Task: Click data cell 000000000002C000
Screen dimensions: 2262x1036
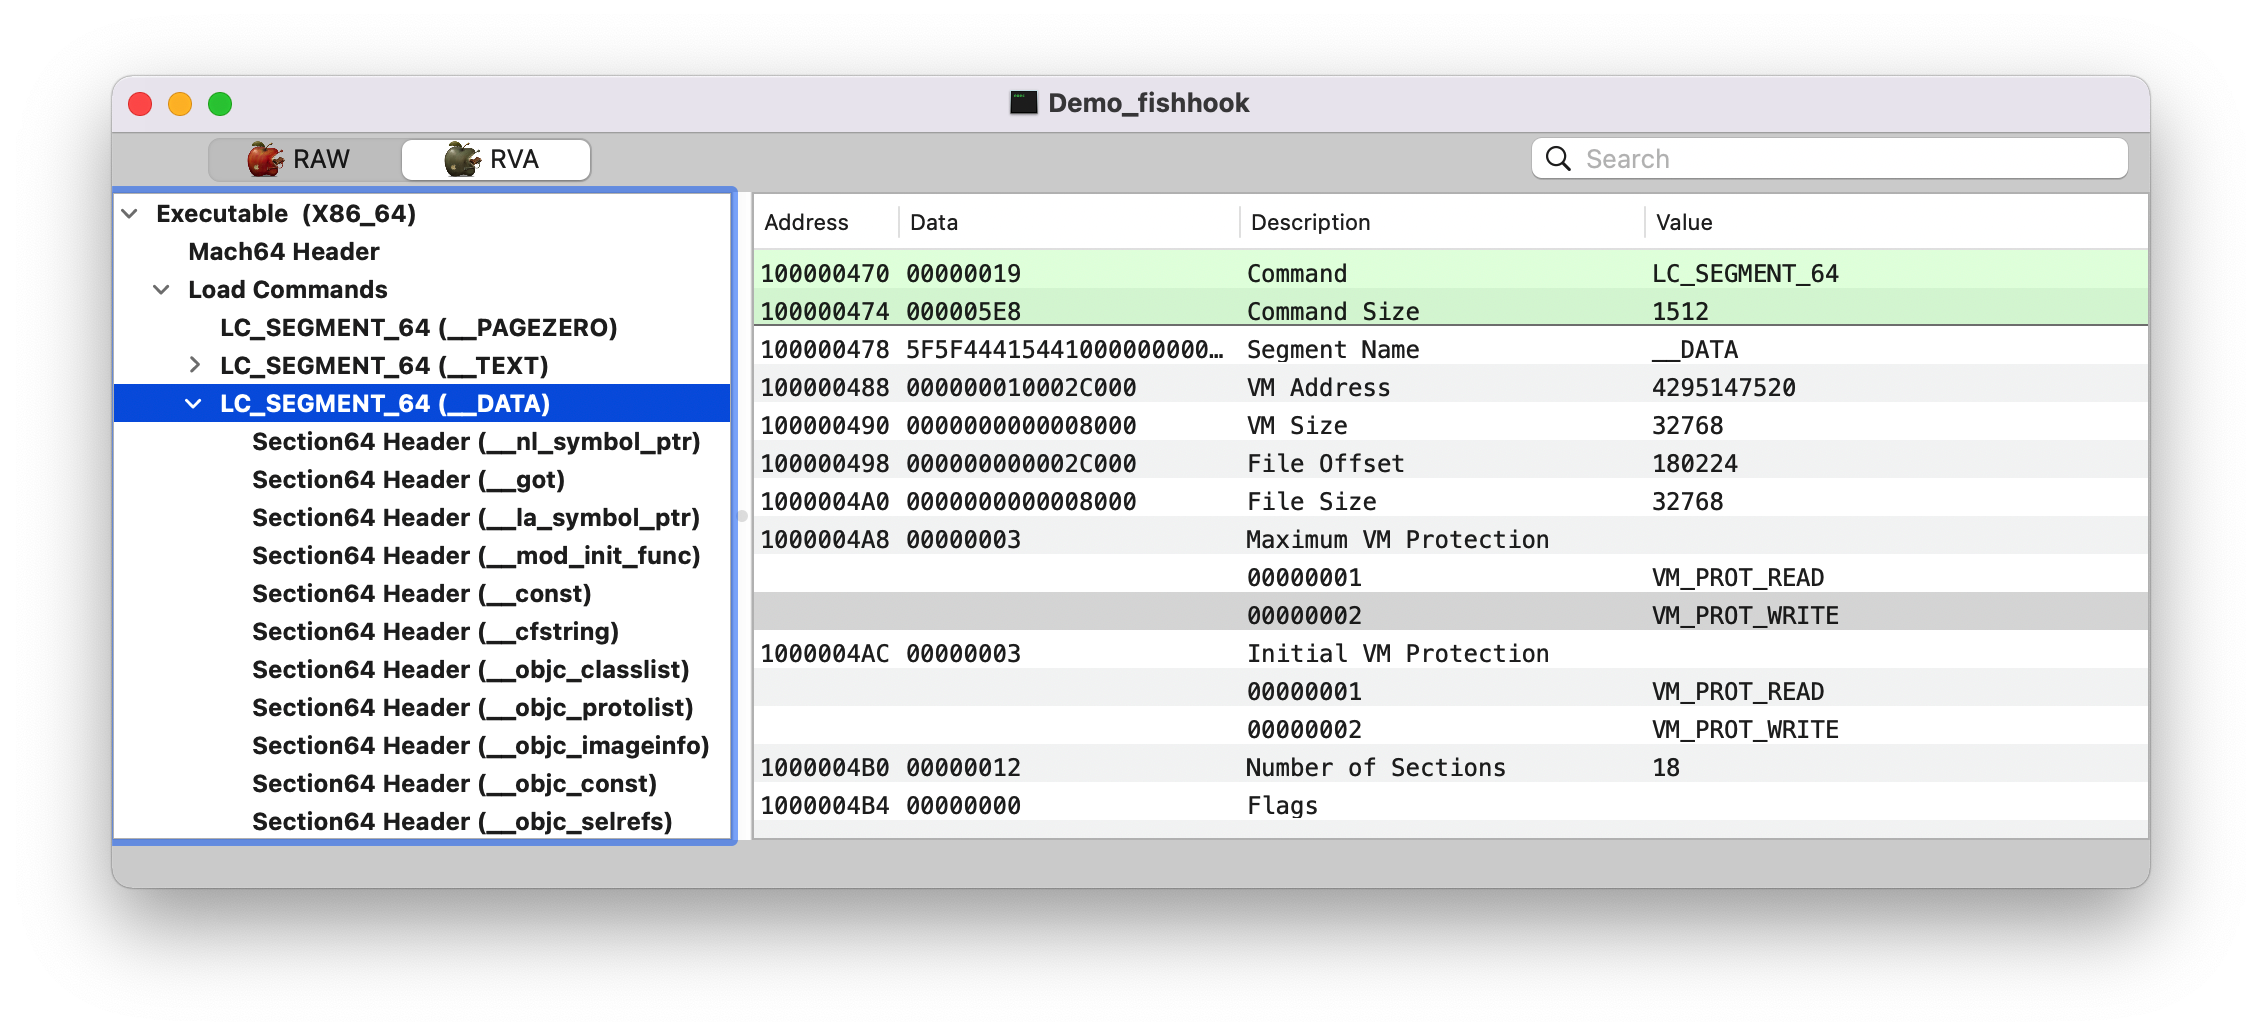Action: (x=1021, y=464)
